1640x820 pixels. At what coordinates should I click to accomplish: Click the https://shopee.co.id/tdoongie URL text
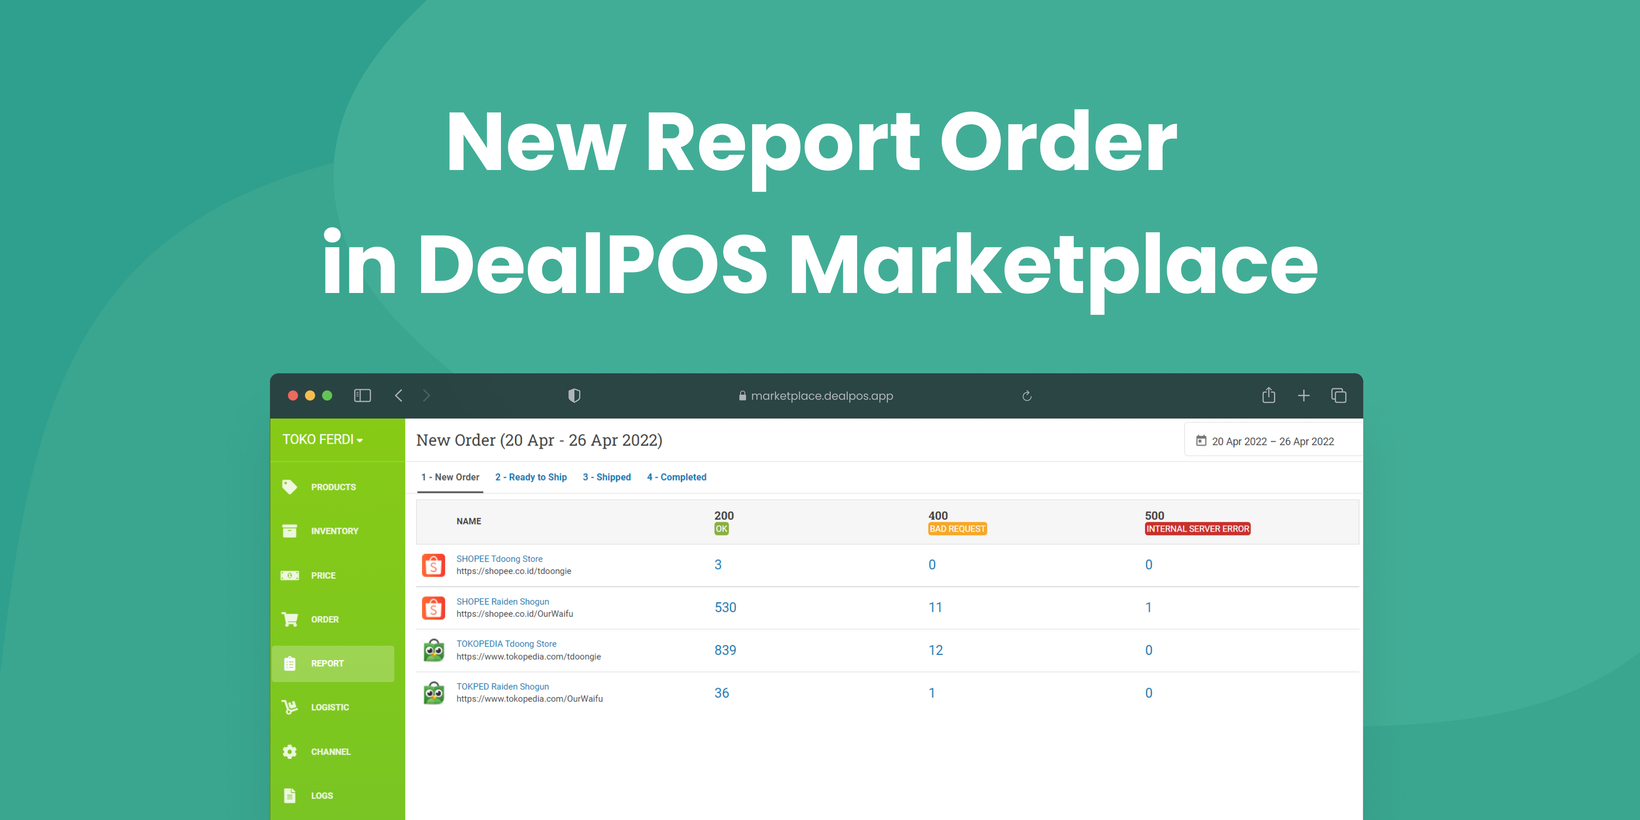point(514,571)
